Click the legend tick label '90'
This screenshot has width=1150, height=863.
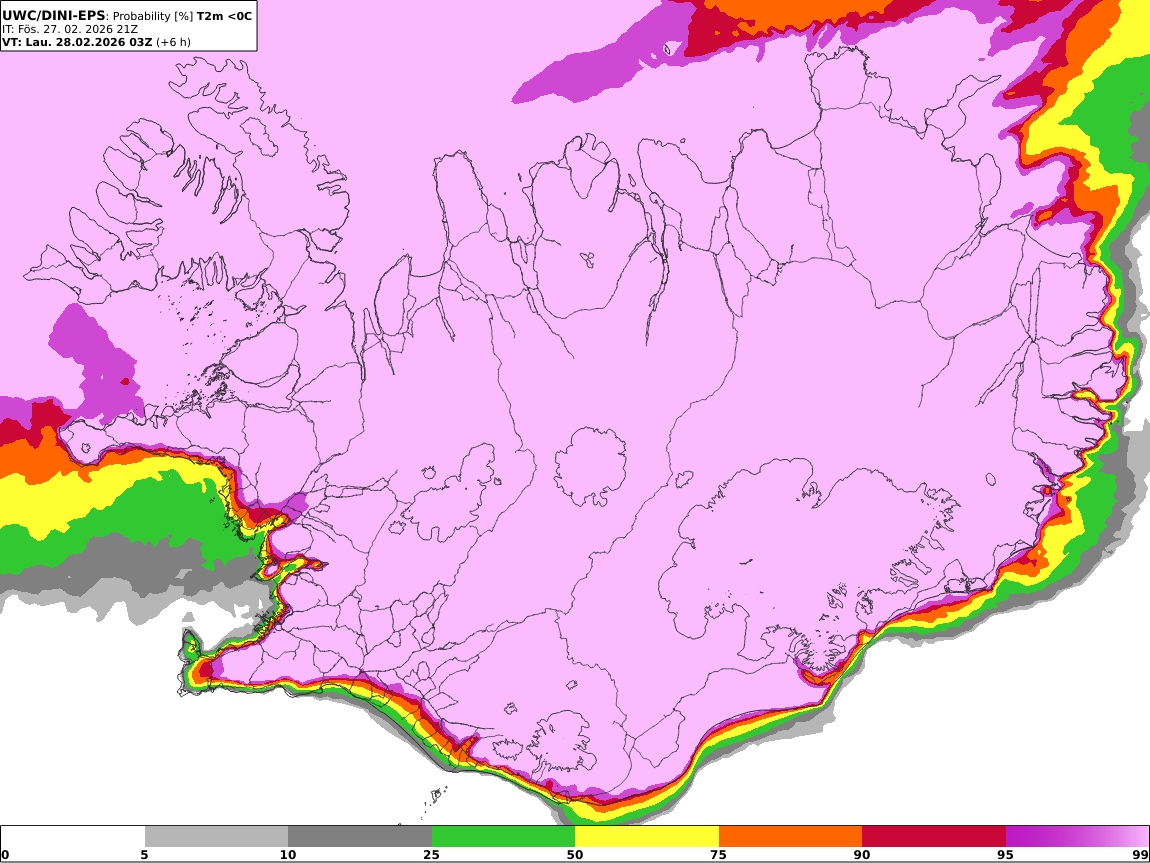coord(862,854)
